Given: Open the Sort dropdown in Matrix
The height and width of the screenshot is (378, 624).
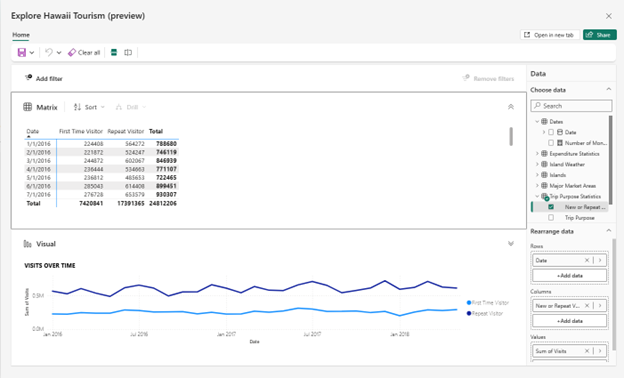Looking at the screenshot, I should pyautogui.click(x=89, y=107).
